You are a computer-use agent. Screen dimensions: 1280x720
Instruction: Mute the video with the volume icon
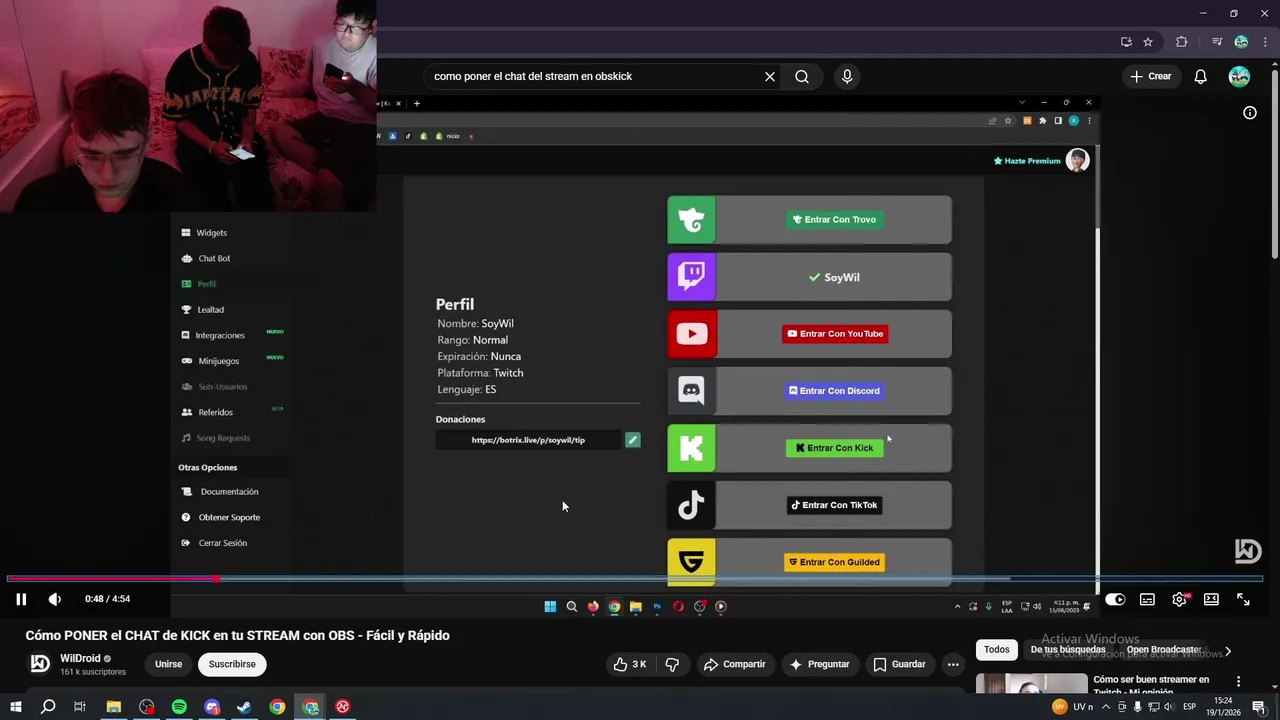pos(55,599)
